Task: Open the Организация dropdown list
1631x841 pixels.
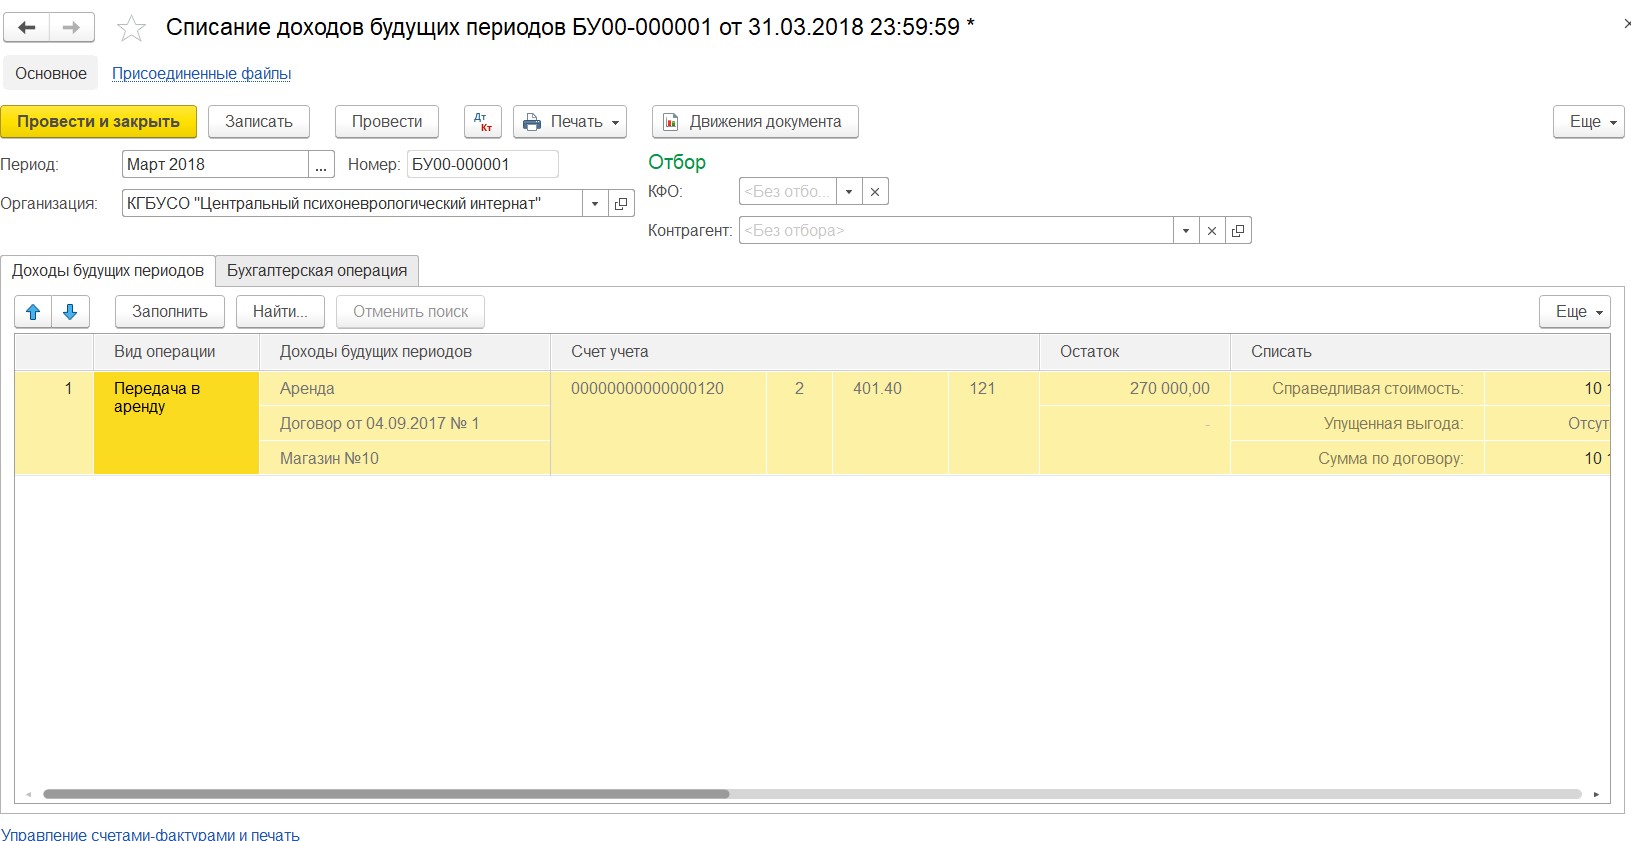Action: click(x=595, y=204)
